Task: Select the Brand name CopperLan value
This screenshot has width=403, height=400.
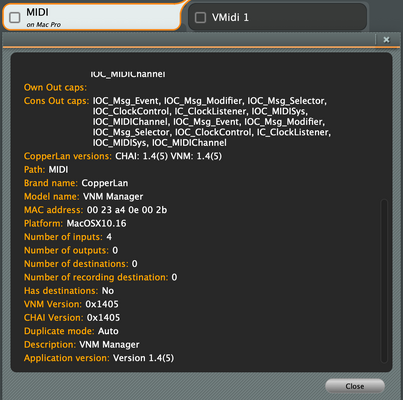Action: tap(105, 183)
